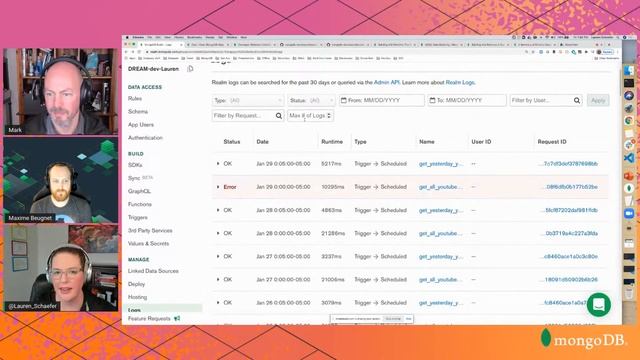Open Visual Studio Code from the dock

click(629, 158)
